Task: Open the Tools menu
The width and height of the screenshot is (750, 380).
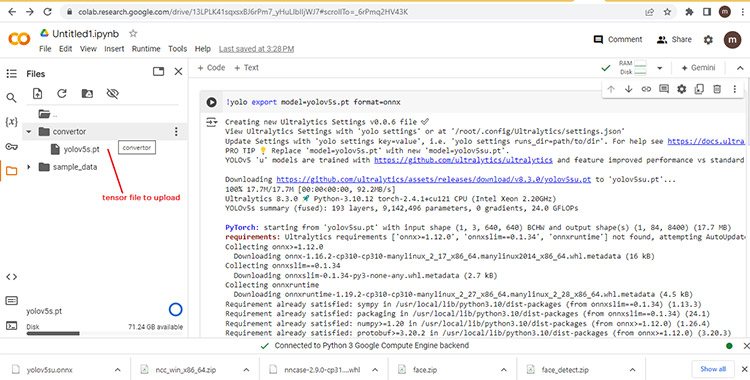Action: coord(177,49)
